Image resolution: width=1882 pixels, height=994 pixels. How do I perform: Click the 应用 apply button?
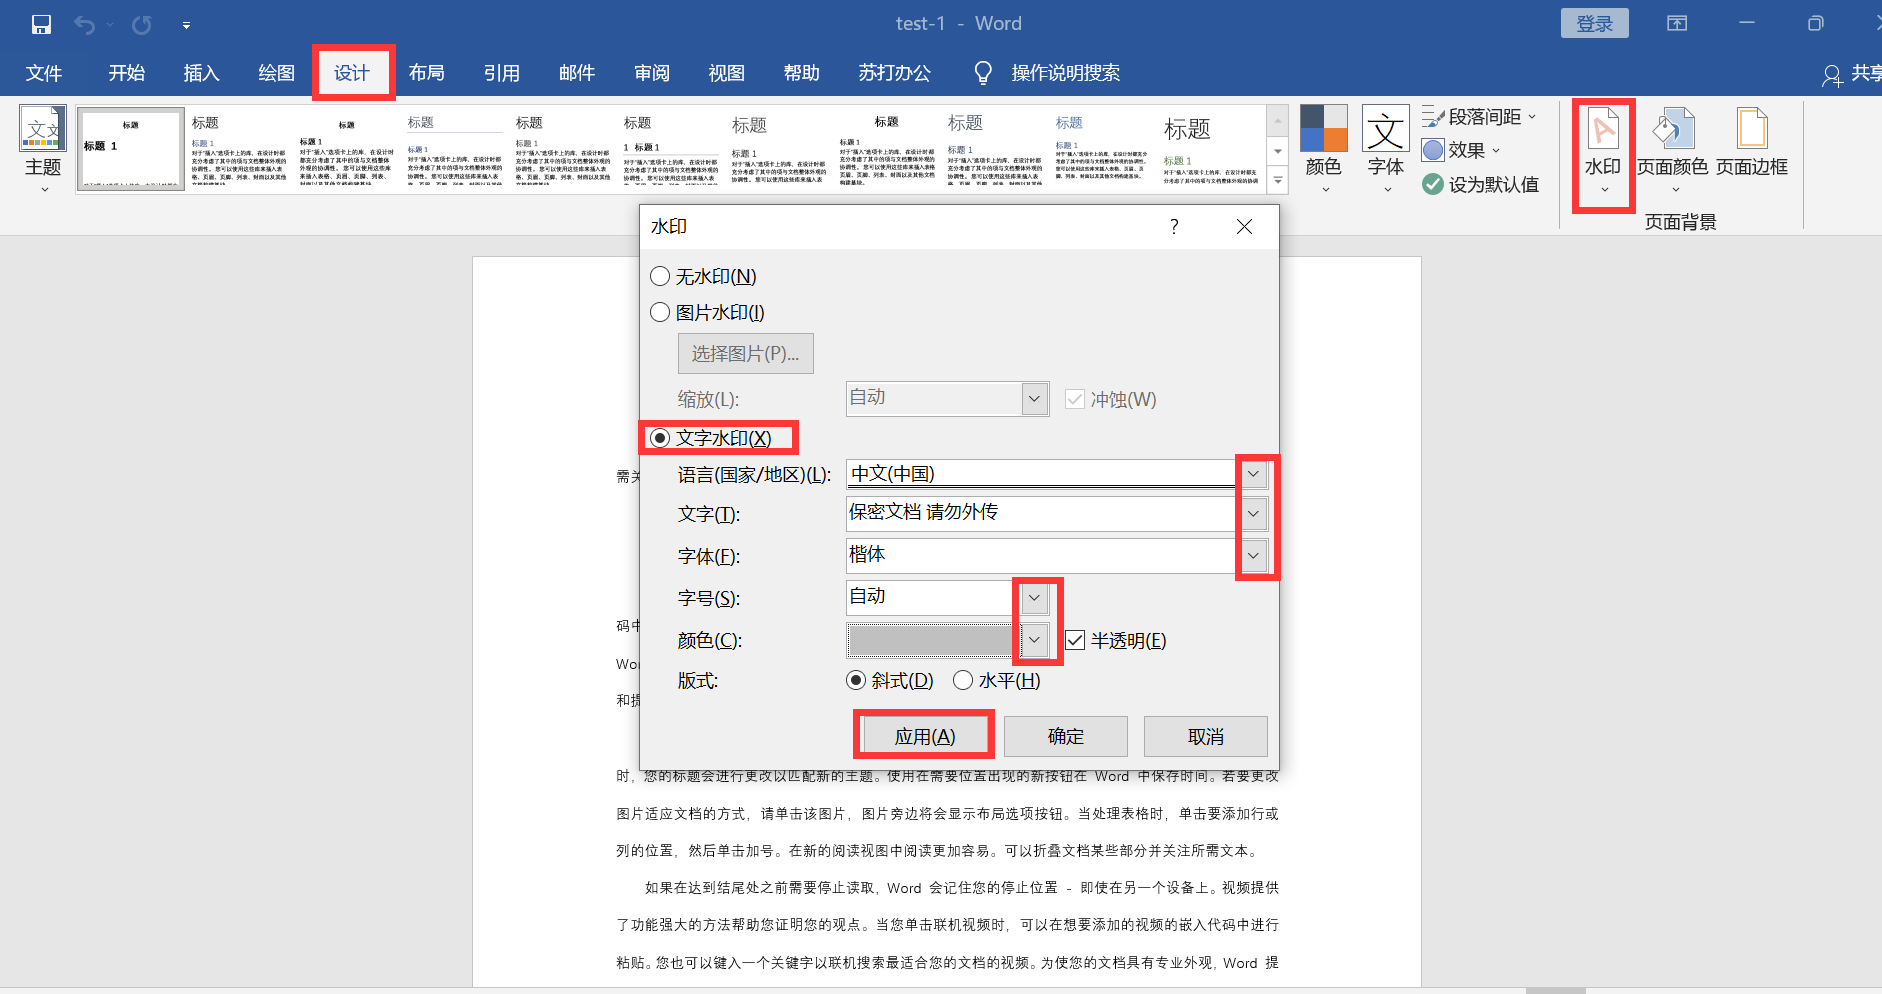pyautogui.click(x=925, y=736)
